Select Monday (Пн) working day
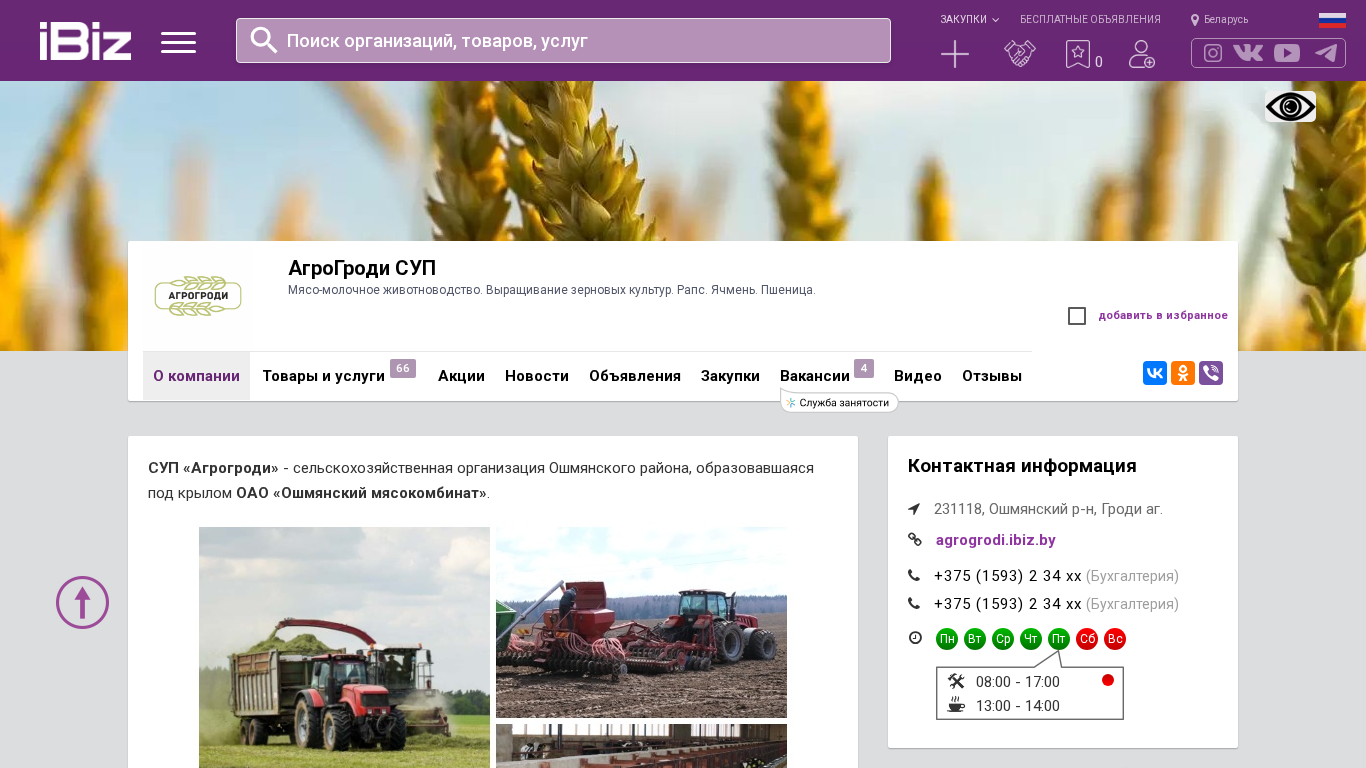The height and width of the screenshot is (768, 1366). coord(947,639)
